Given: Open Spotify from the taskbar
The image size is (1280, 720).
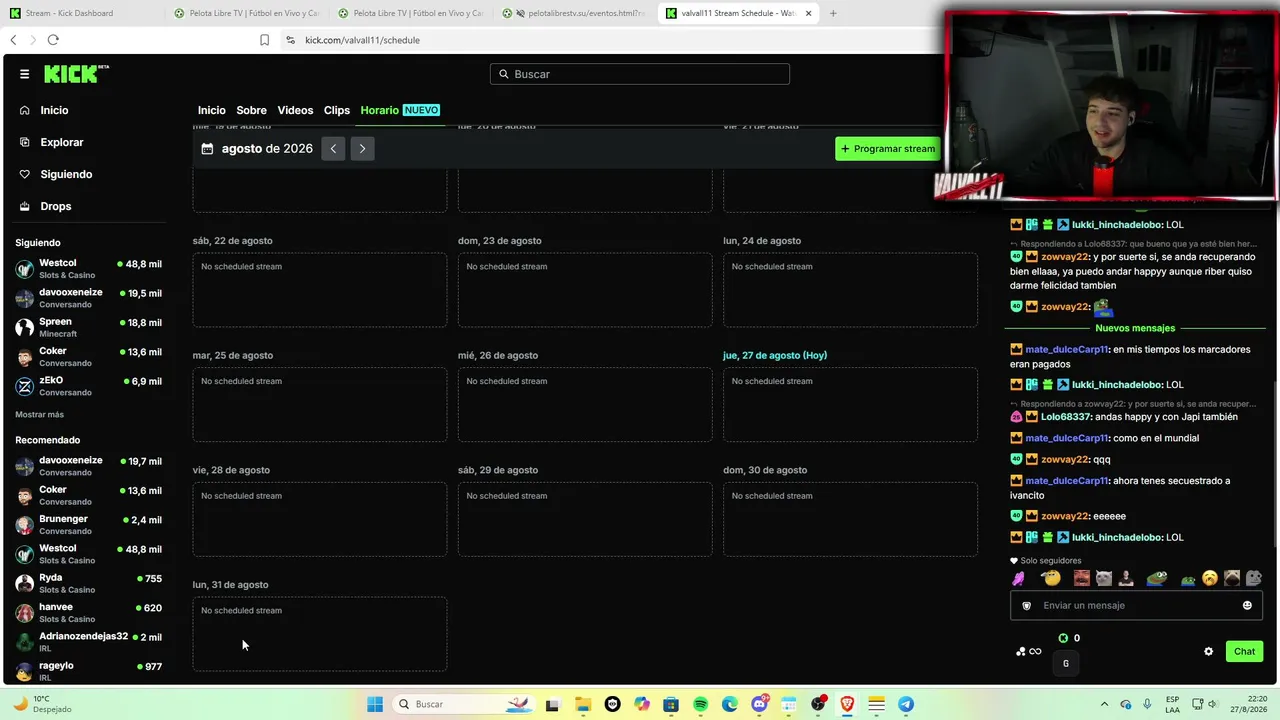Looking at the screenshot, I should [700, 704].
